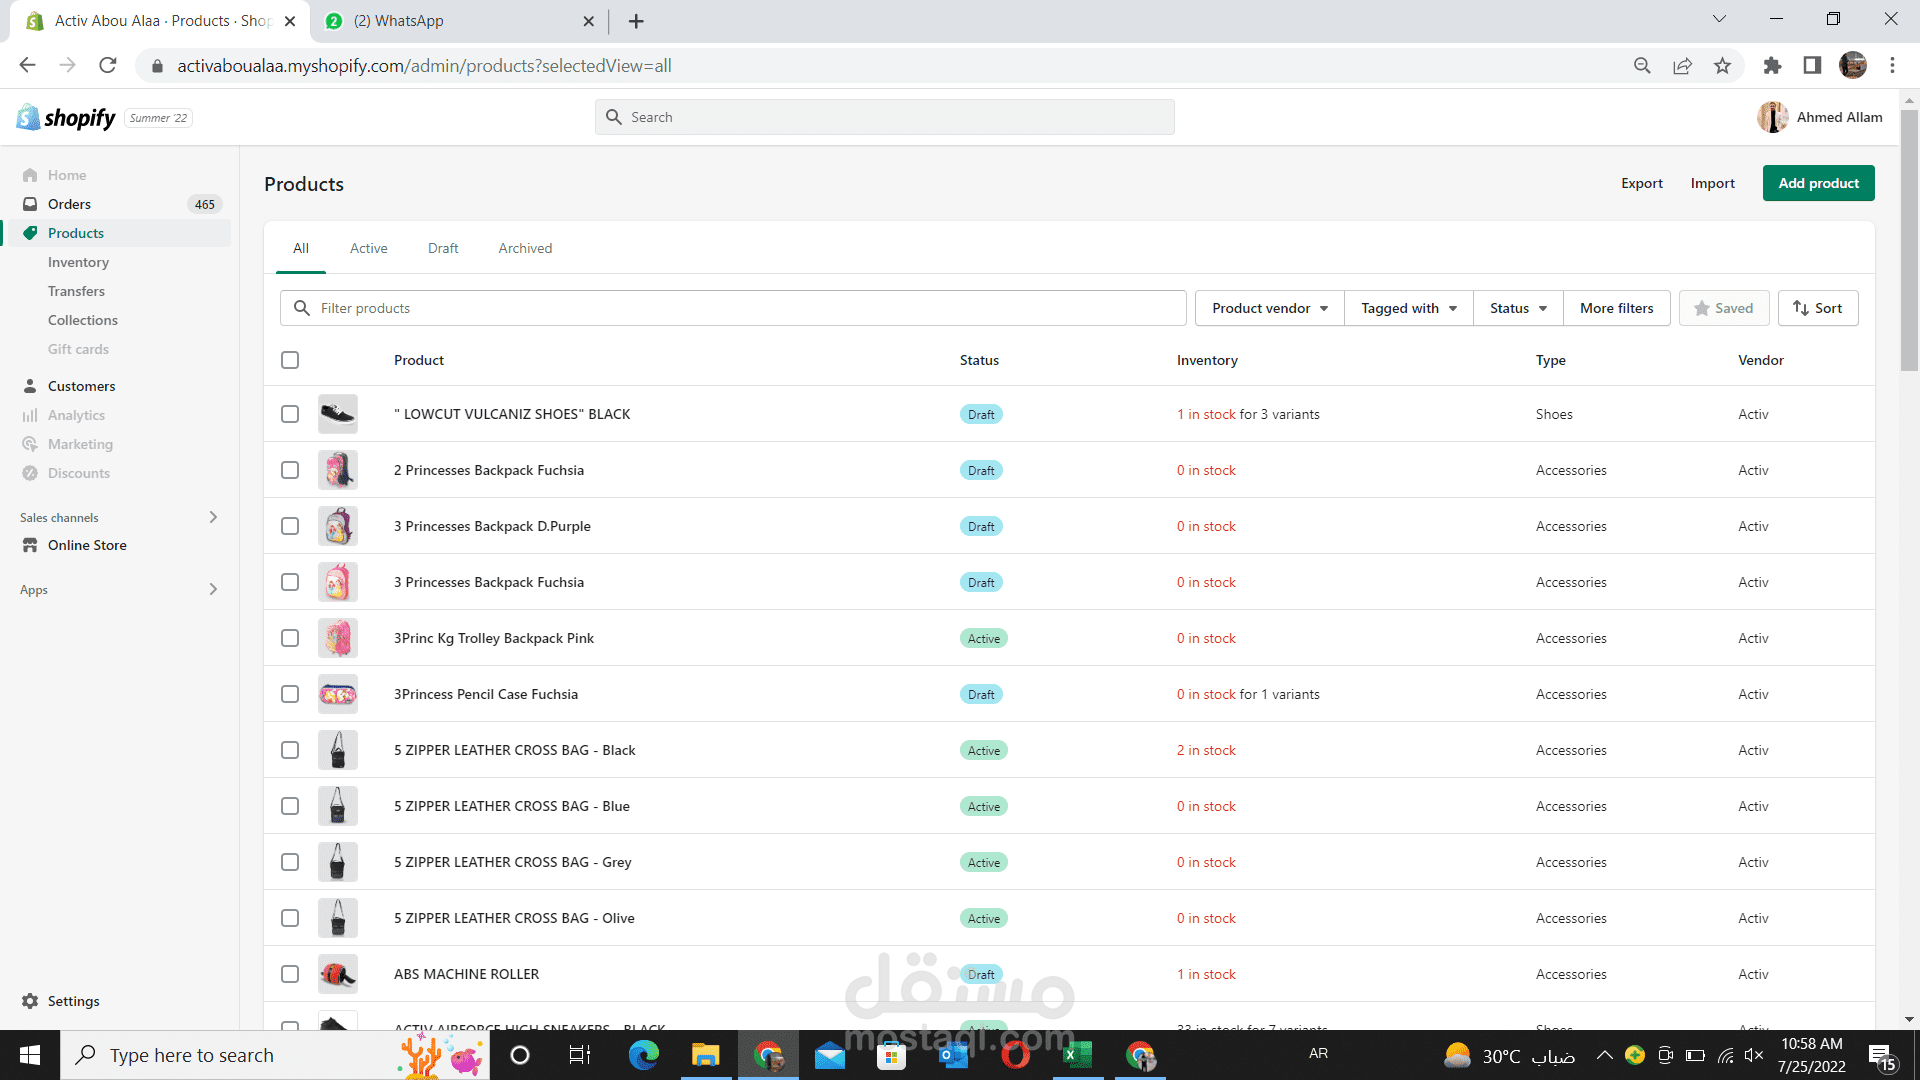Click the Add product button

tap(1818, 183)
